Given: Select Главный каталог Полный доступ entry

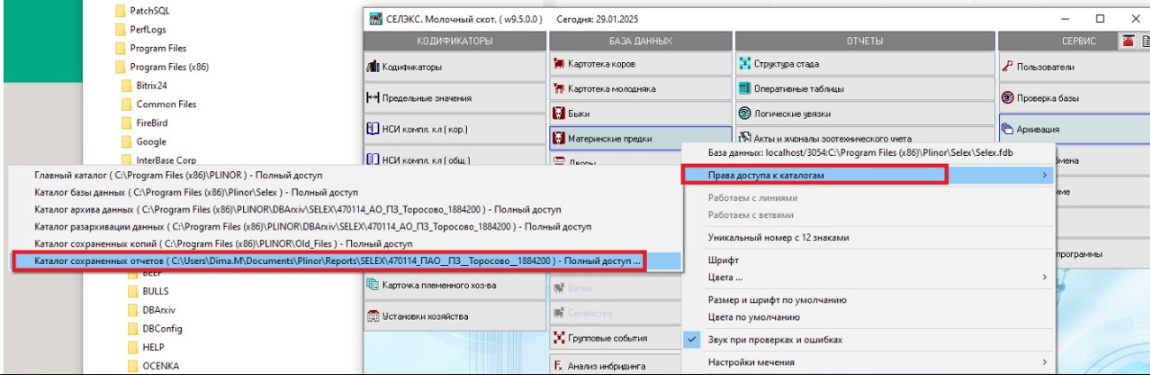Looking at the screenshot, I should [345, 176].
